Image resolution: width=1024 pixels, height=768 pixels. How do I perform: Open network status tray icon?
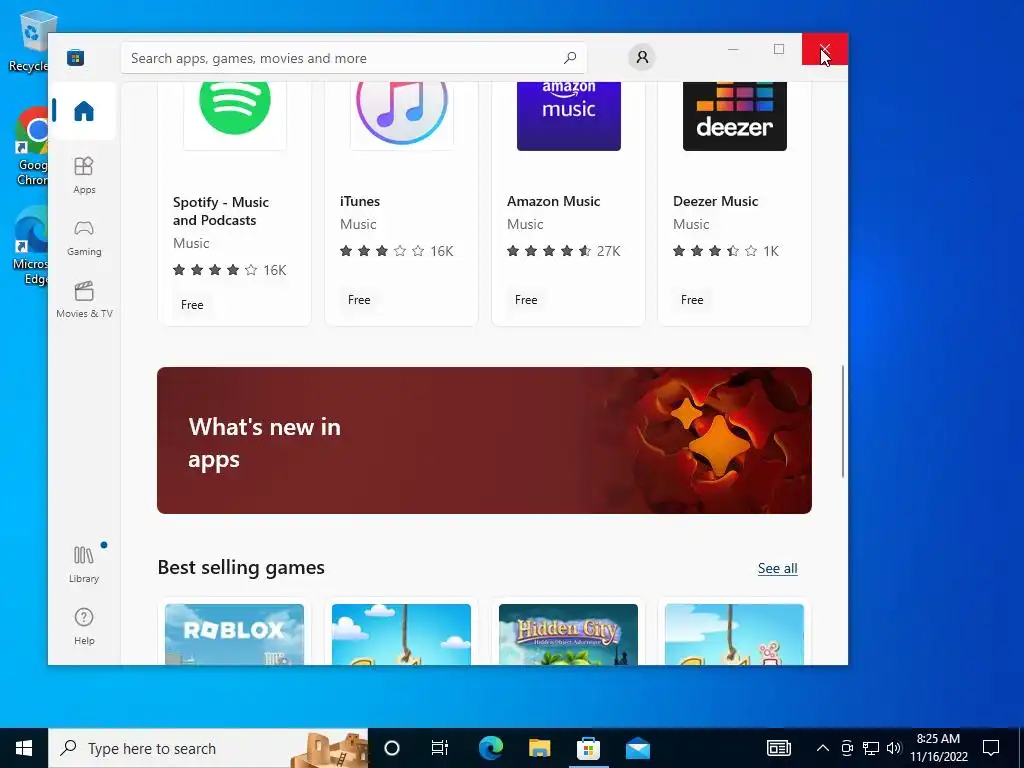tap(871, 748)
